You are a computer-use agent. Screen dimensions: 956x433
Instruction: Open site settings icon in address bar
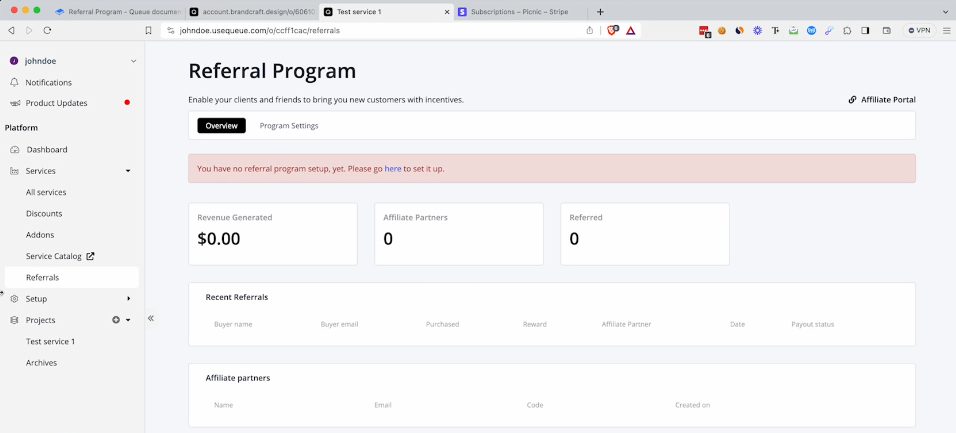(x=171, y=30)
